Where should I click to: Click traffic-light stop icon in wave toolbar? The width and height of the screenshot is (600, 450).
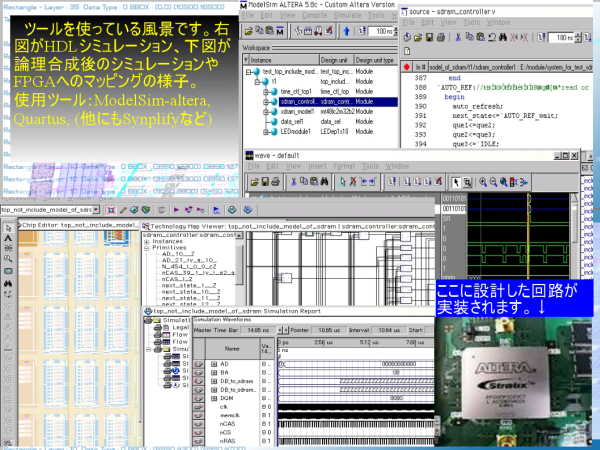(514, 183)
